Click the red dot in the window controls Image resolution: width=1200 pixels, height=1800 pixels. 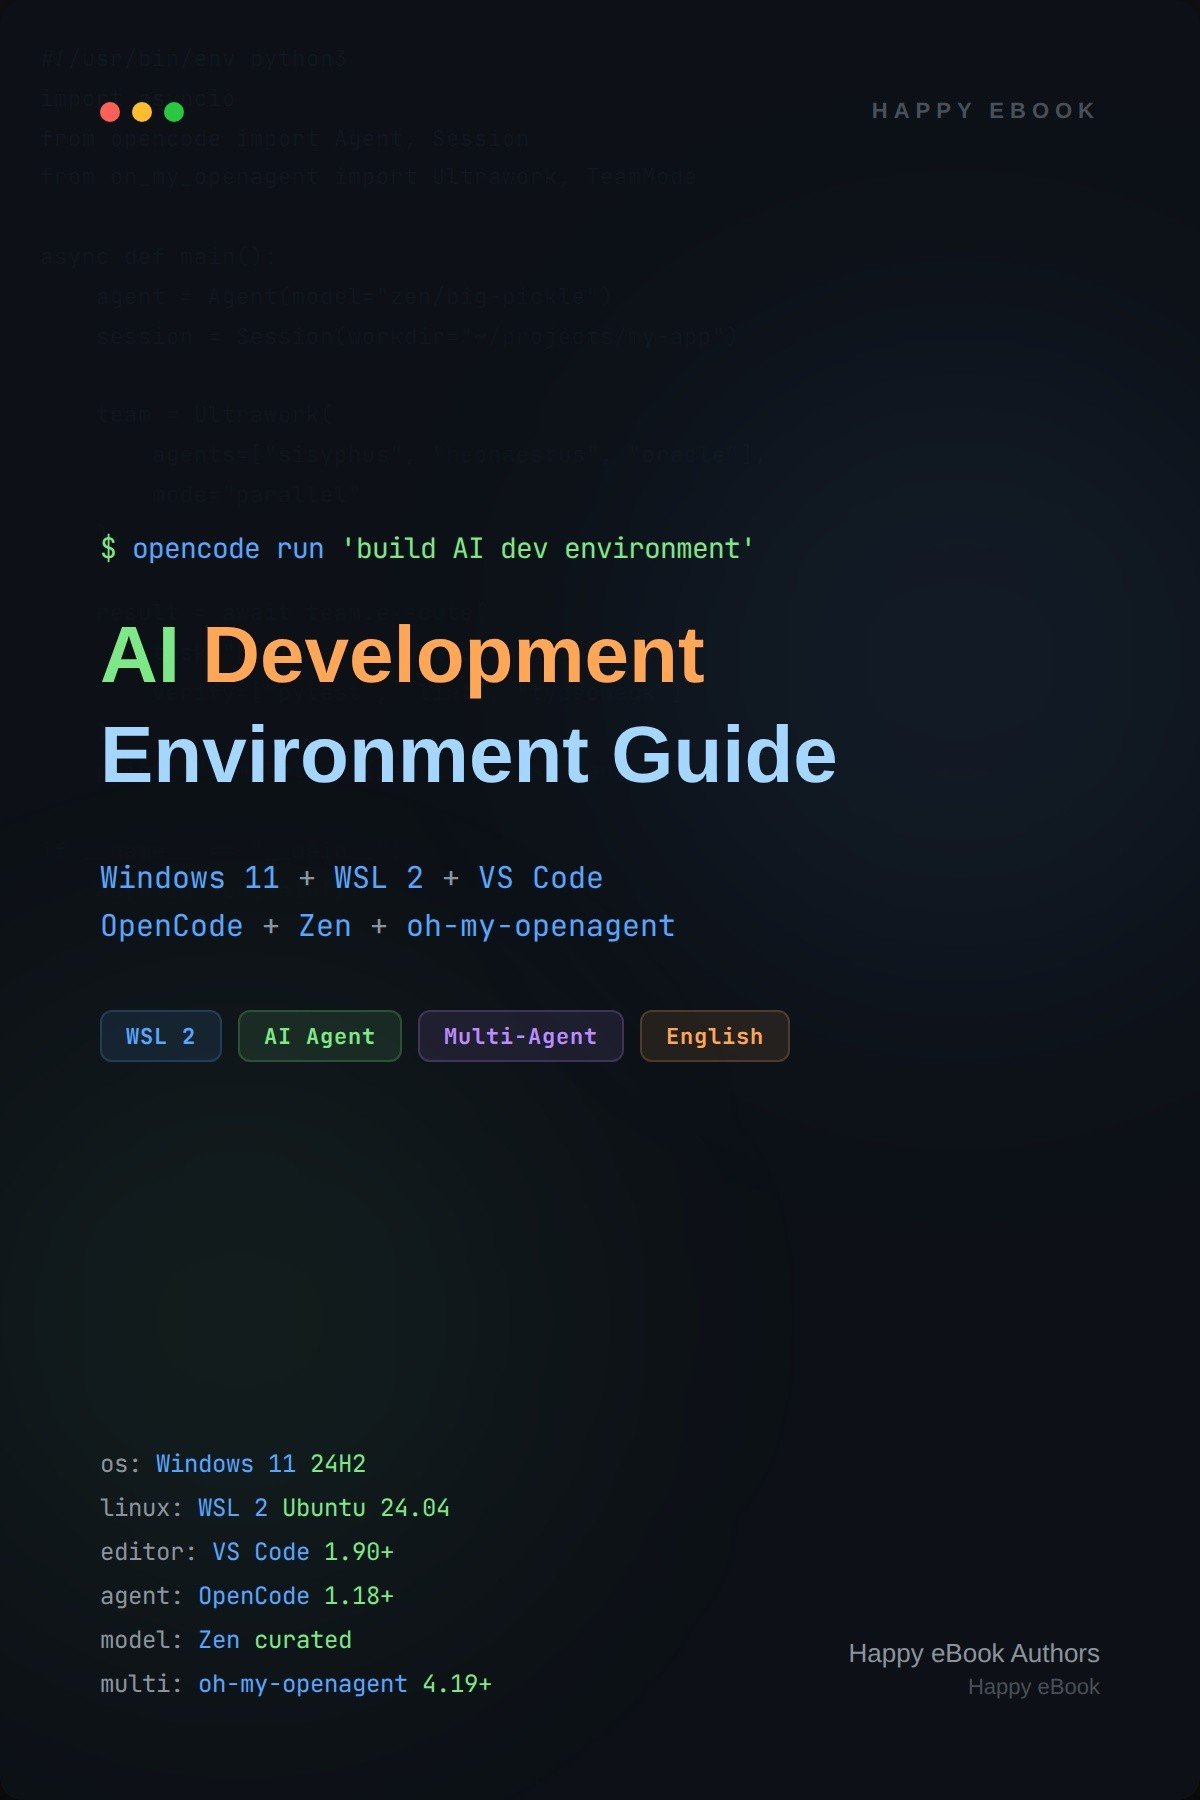point(110,112)
